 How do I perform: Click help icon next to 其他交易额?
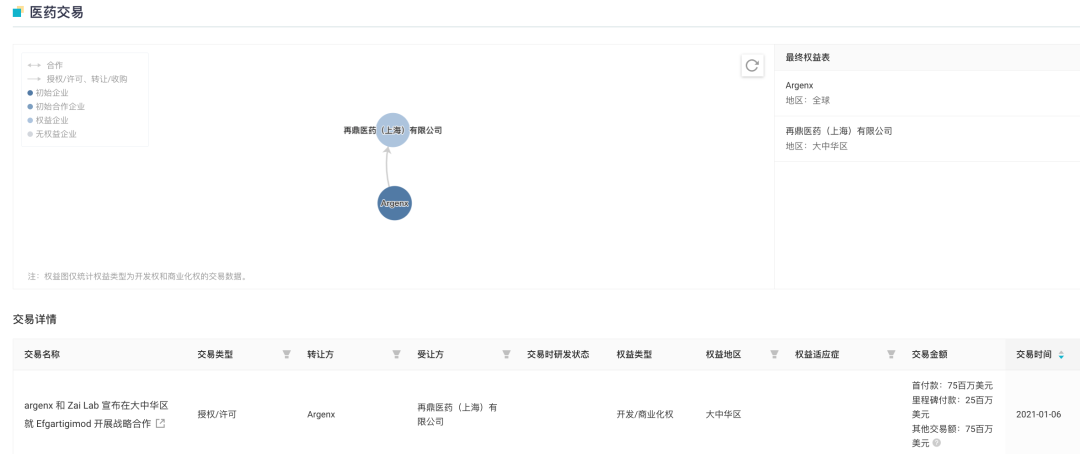pyautogui.click(x=937, y=442)
